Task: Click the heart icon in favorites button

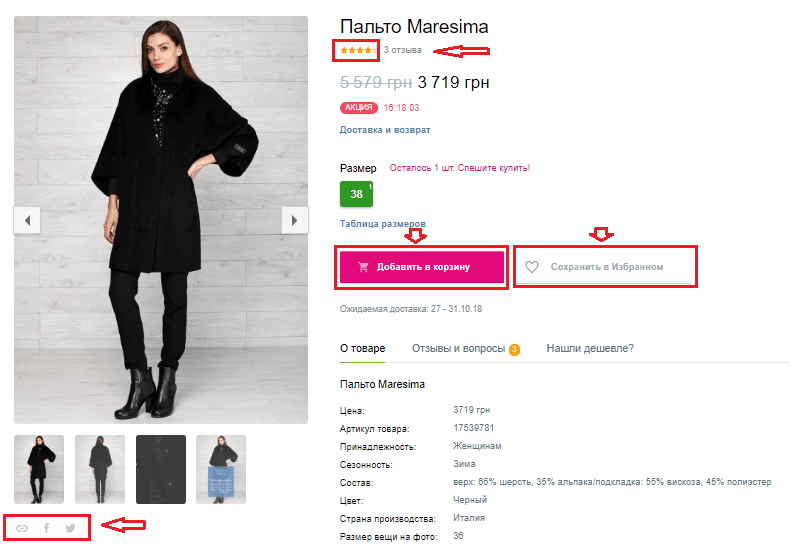Action: 532,267
